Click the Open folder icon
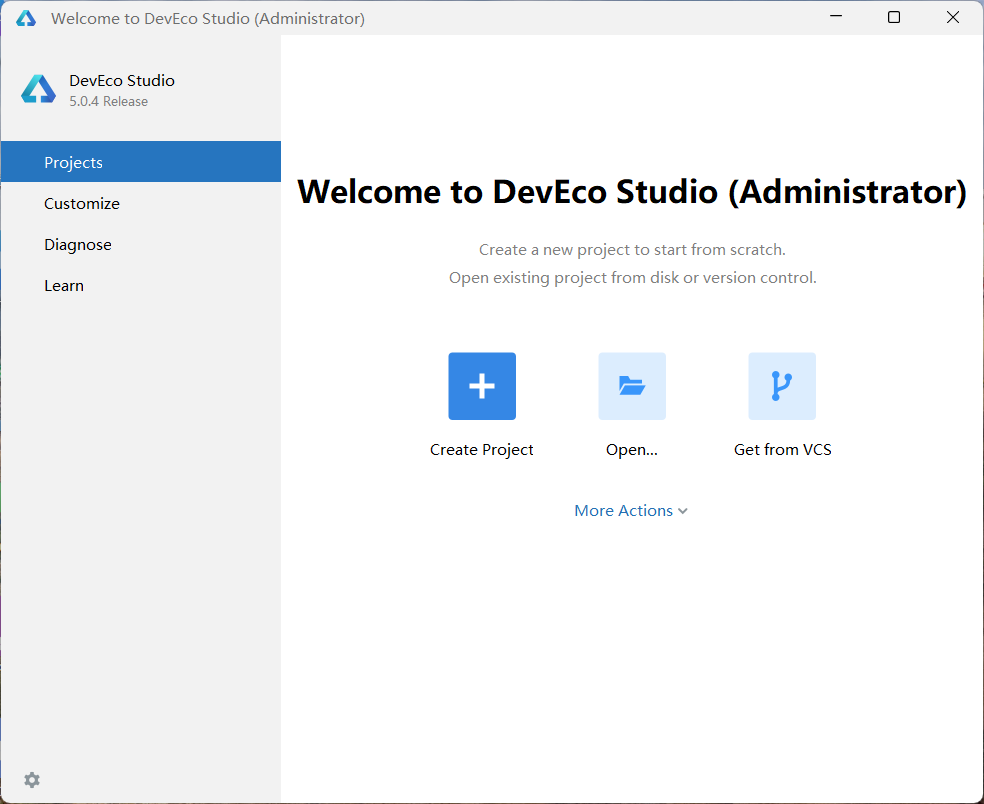 [632, 386]
